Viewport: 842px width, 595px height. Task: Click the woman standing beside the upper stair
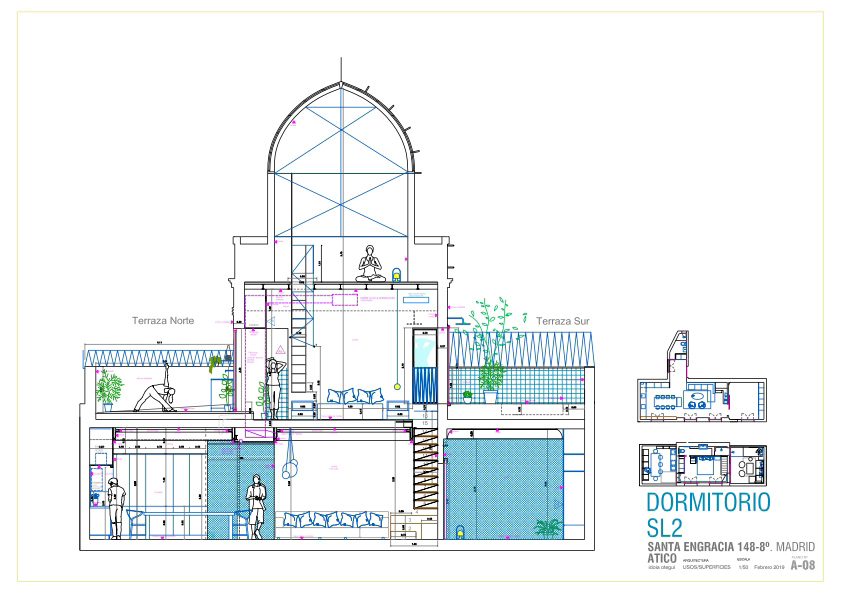(274, 388)
